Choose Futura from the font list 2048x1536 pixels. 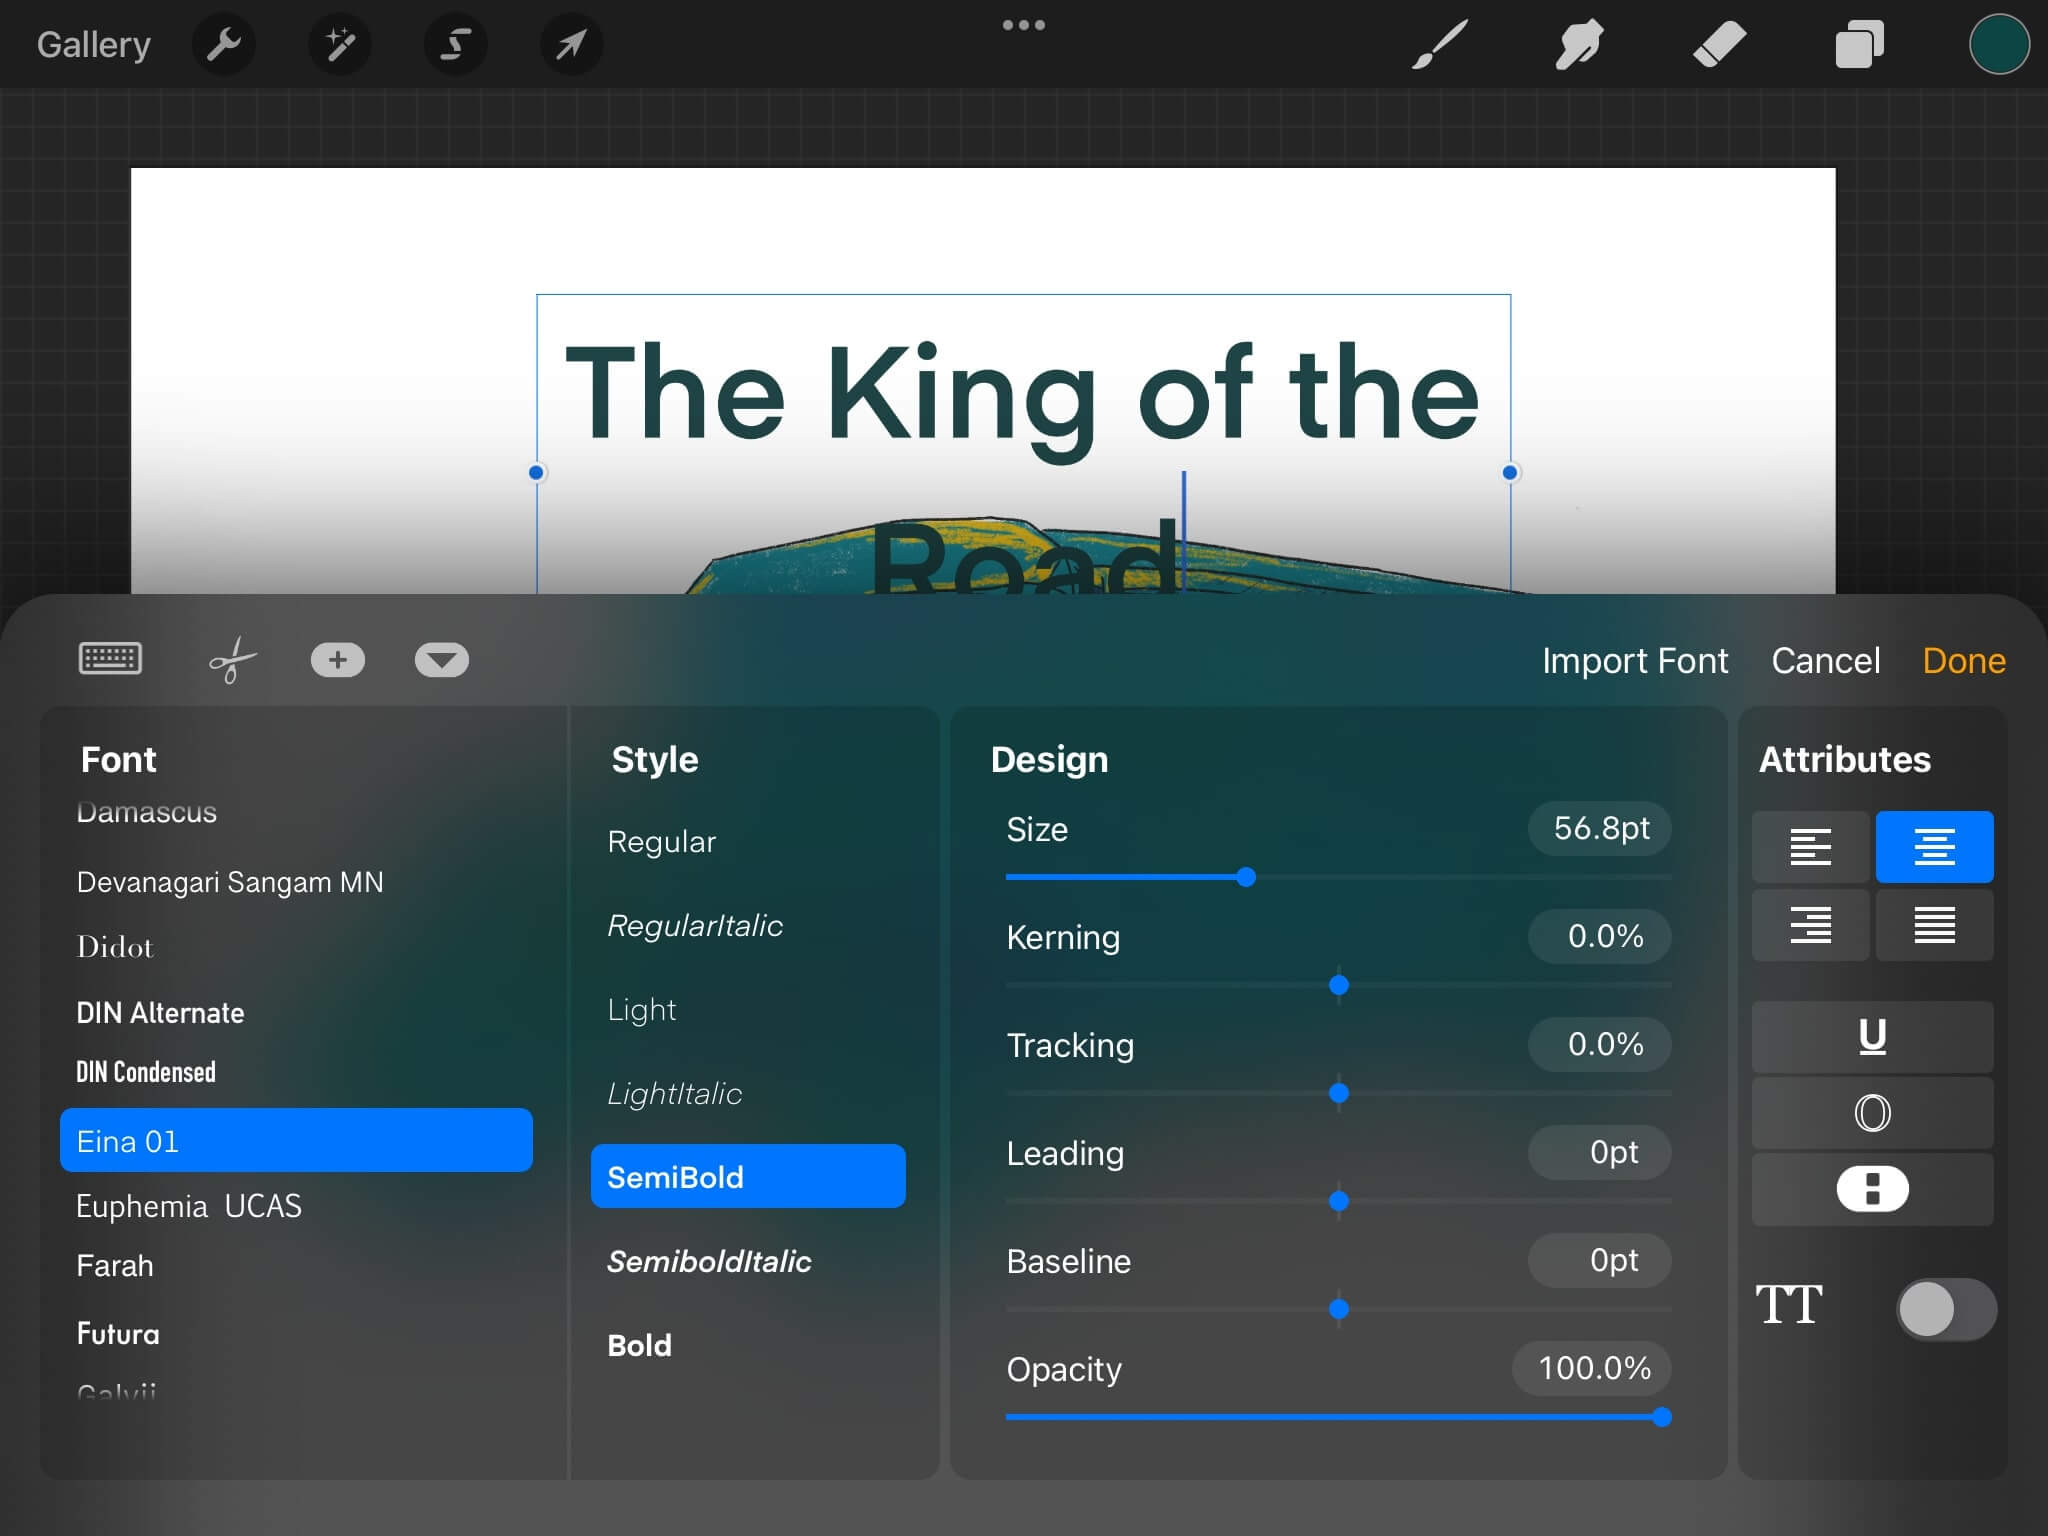click(118, 1334)
